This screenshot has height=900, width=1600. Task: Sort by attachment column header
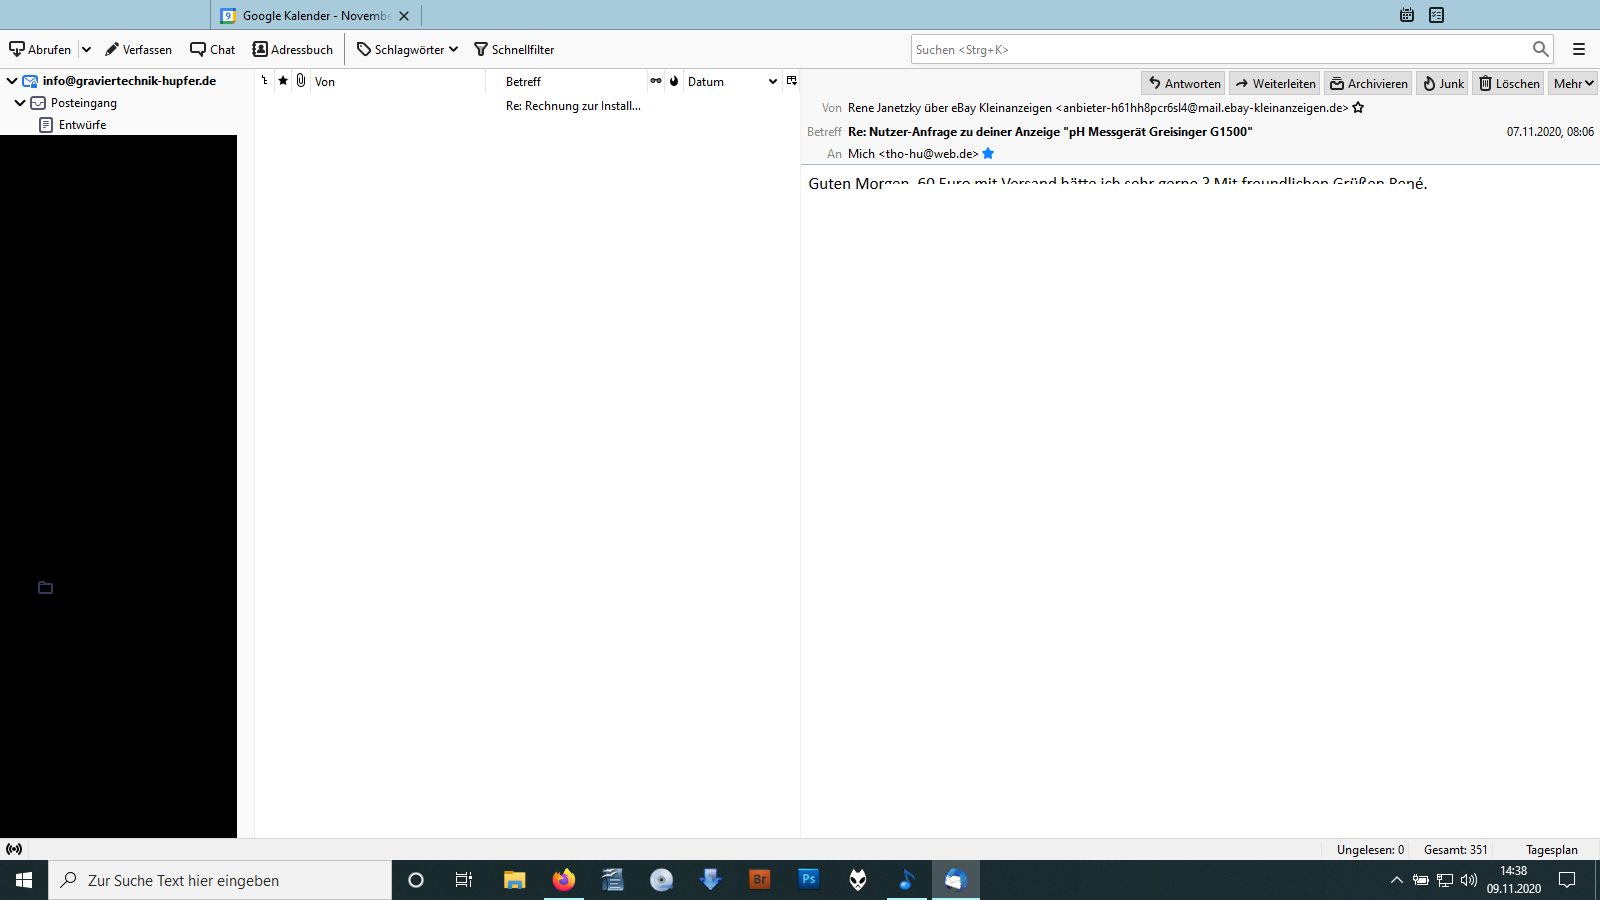pos(301,81)
